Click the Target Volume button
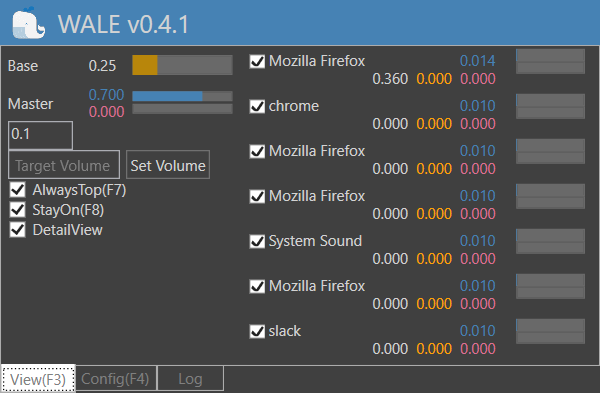Image resolution: width=600 pixels, height=393 pixels. click(64, 165)
